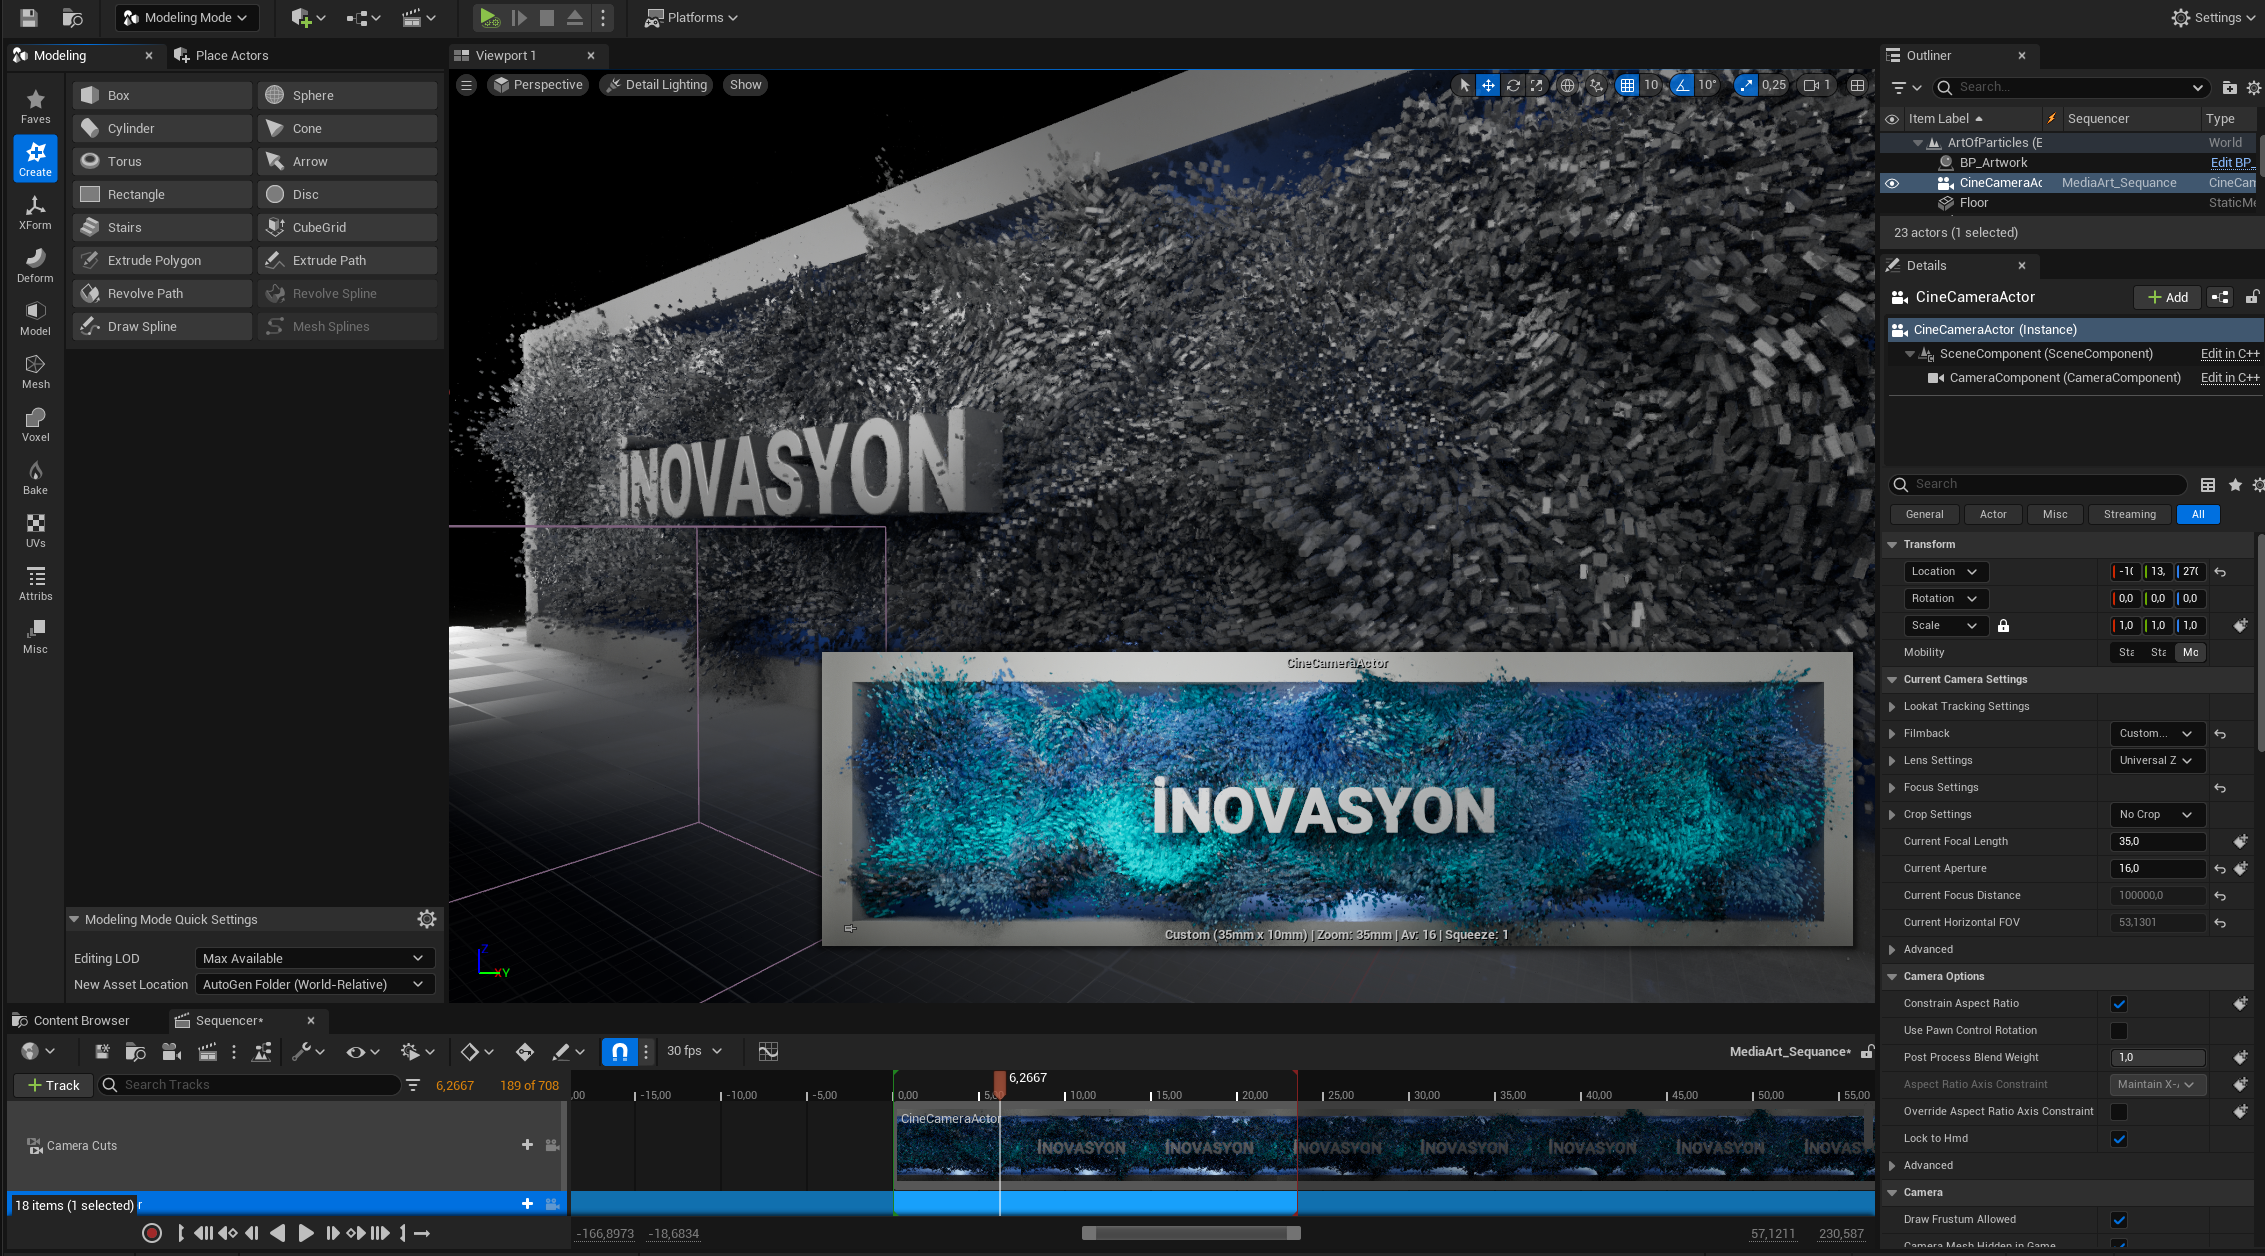Select the CubeGrid tool

347,227
